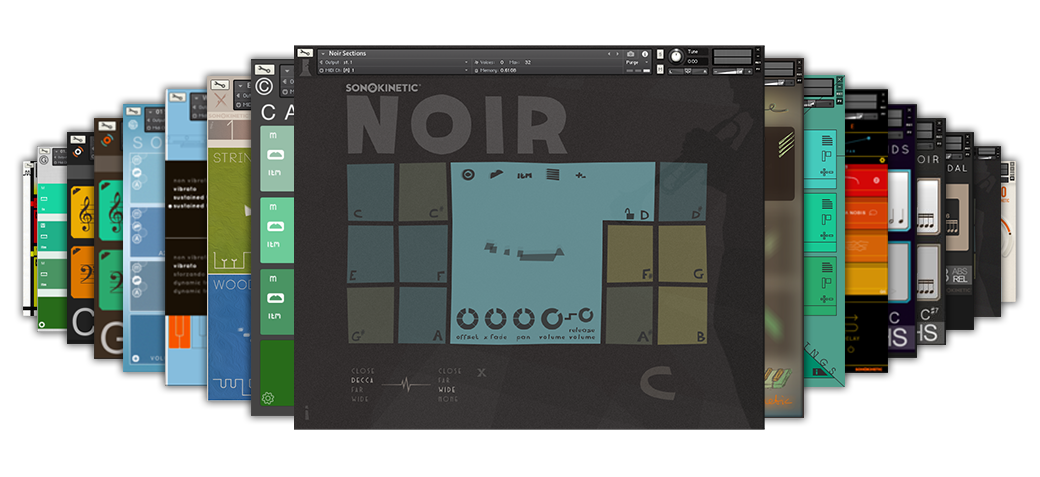Image resolution: width=1040 pixels, height=477 pixels.
Task: Click the orange circular logo in brown window
Action: click(x=106, y=141)
